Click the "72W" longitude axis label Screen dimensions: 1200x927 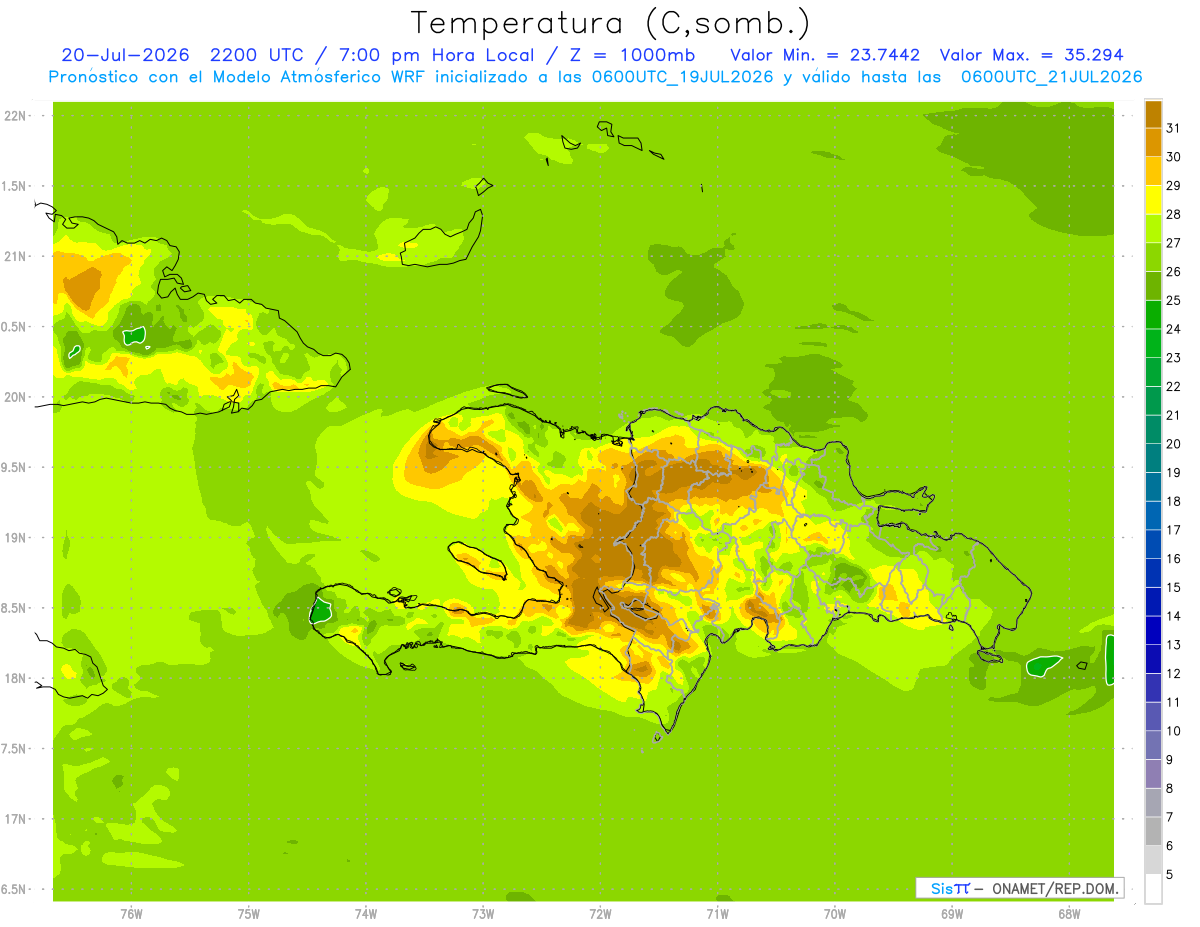600,914
